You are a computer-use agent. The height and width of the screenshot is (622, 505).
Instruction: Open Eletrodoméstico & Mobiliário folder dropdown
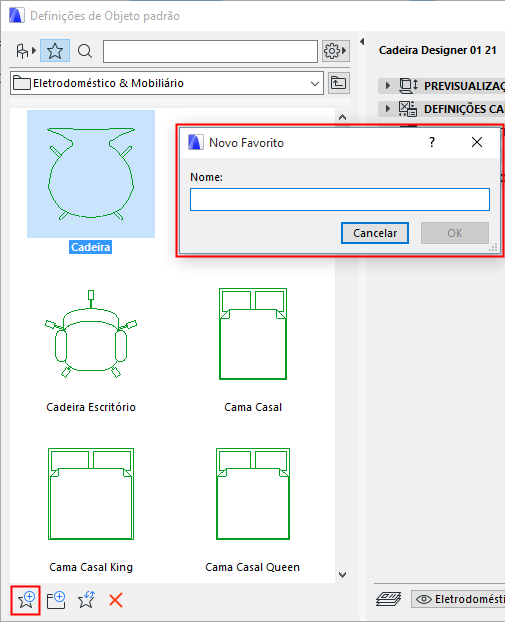tap(167, 83)
